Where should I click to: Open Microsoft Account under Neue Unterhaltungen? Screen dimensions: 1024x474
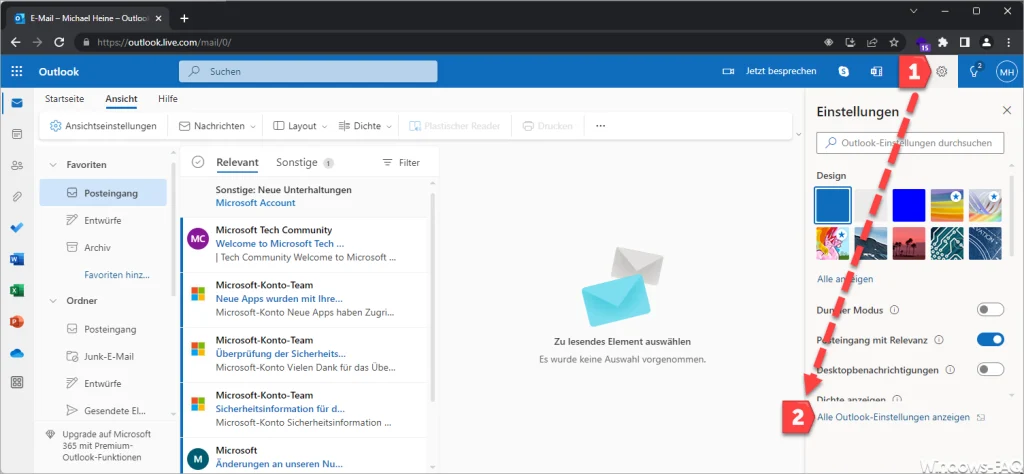tap(255, 202)
